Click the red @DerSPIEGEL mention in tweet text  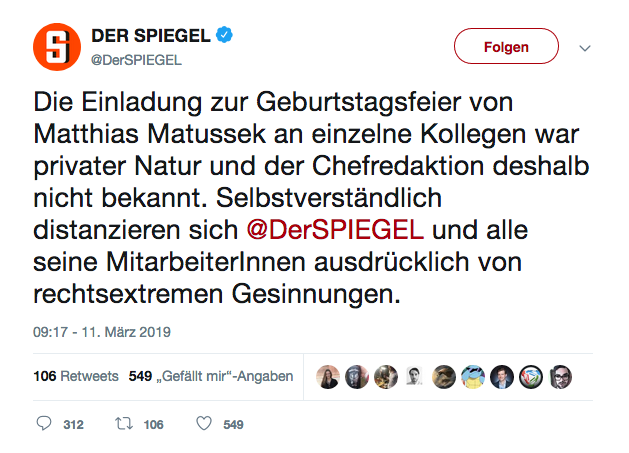click(x=336, y=228)
